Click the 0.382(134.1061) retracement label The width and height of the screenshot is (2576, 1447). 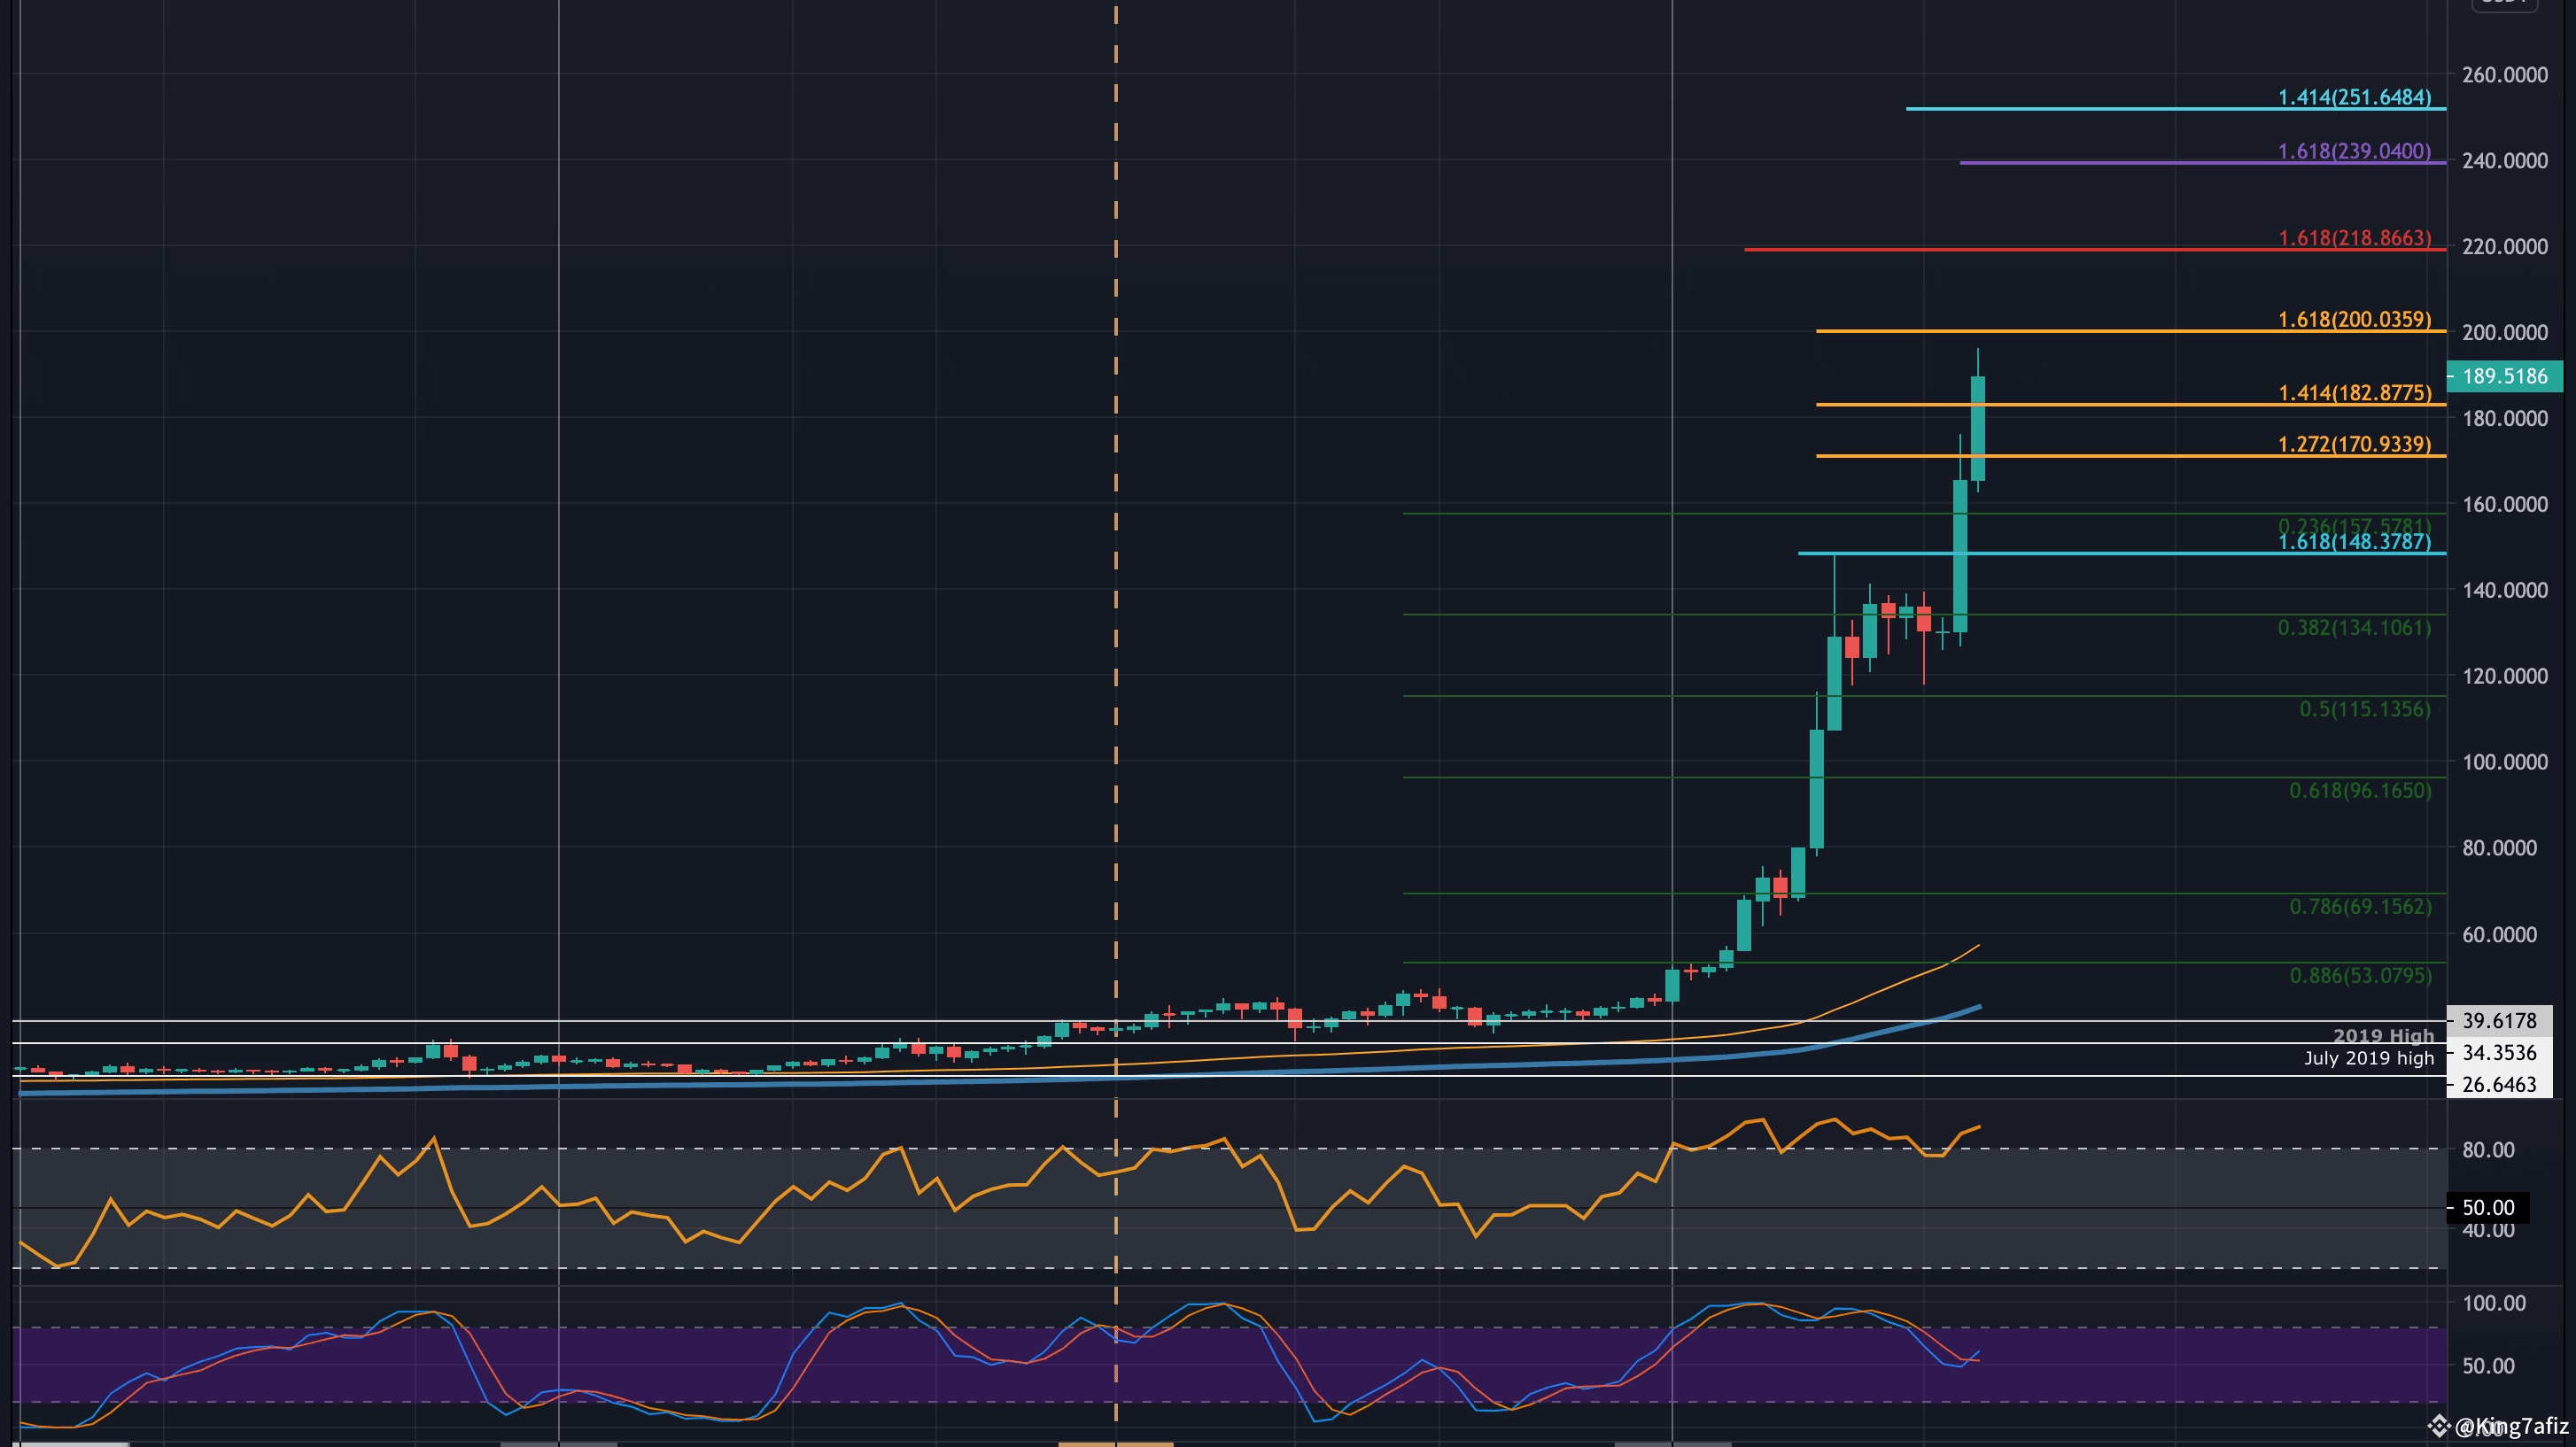click(2354, 628)
